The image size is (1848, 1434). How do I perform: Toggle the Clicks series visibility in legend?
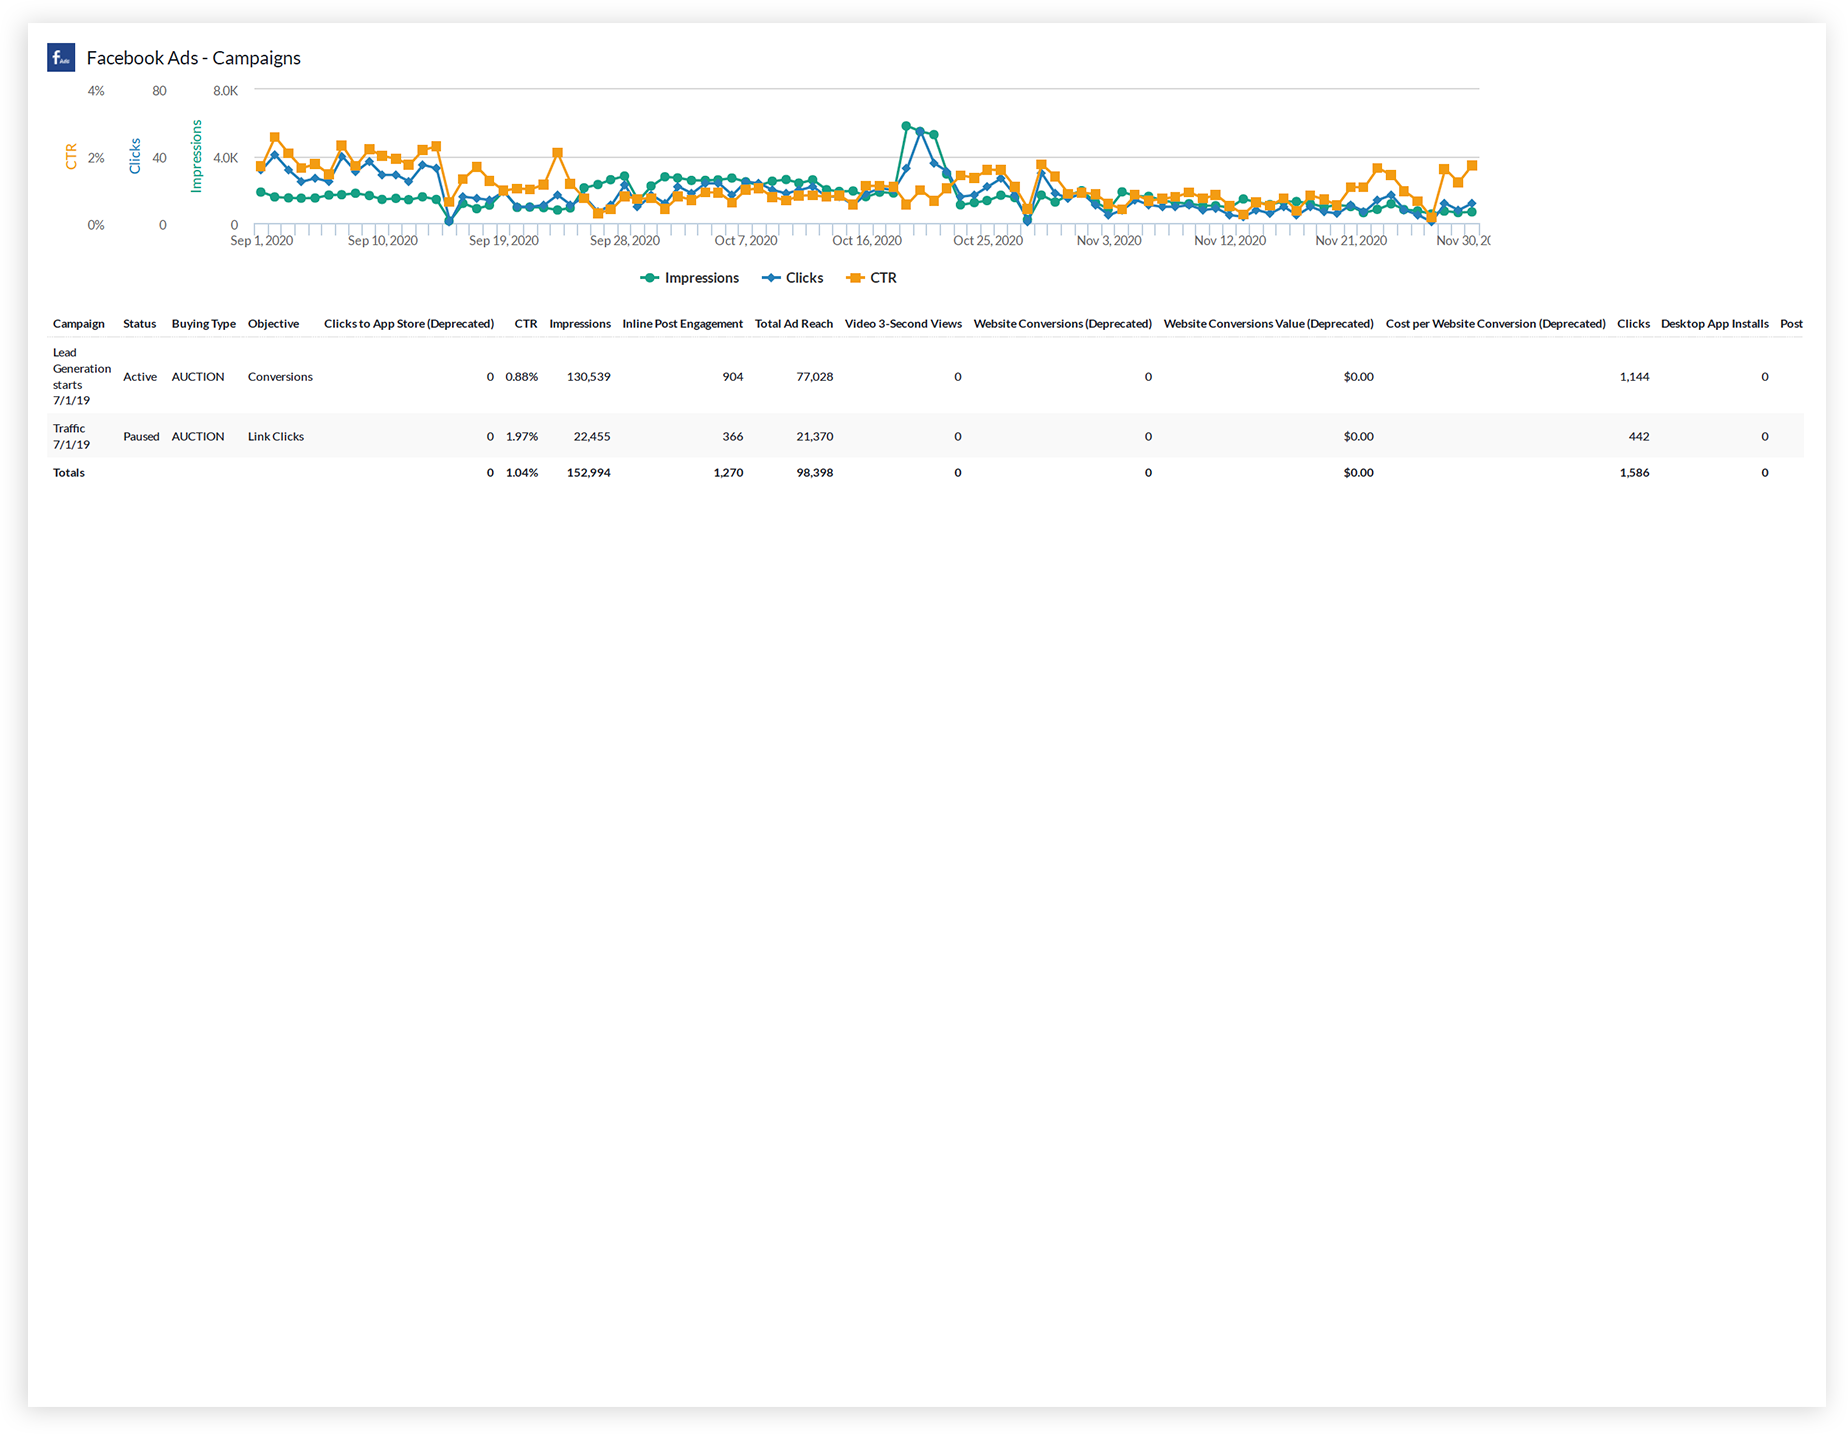803,278
